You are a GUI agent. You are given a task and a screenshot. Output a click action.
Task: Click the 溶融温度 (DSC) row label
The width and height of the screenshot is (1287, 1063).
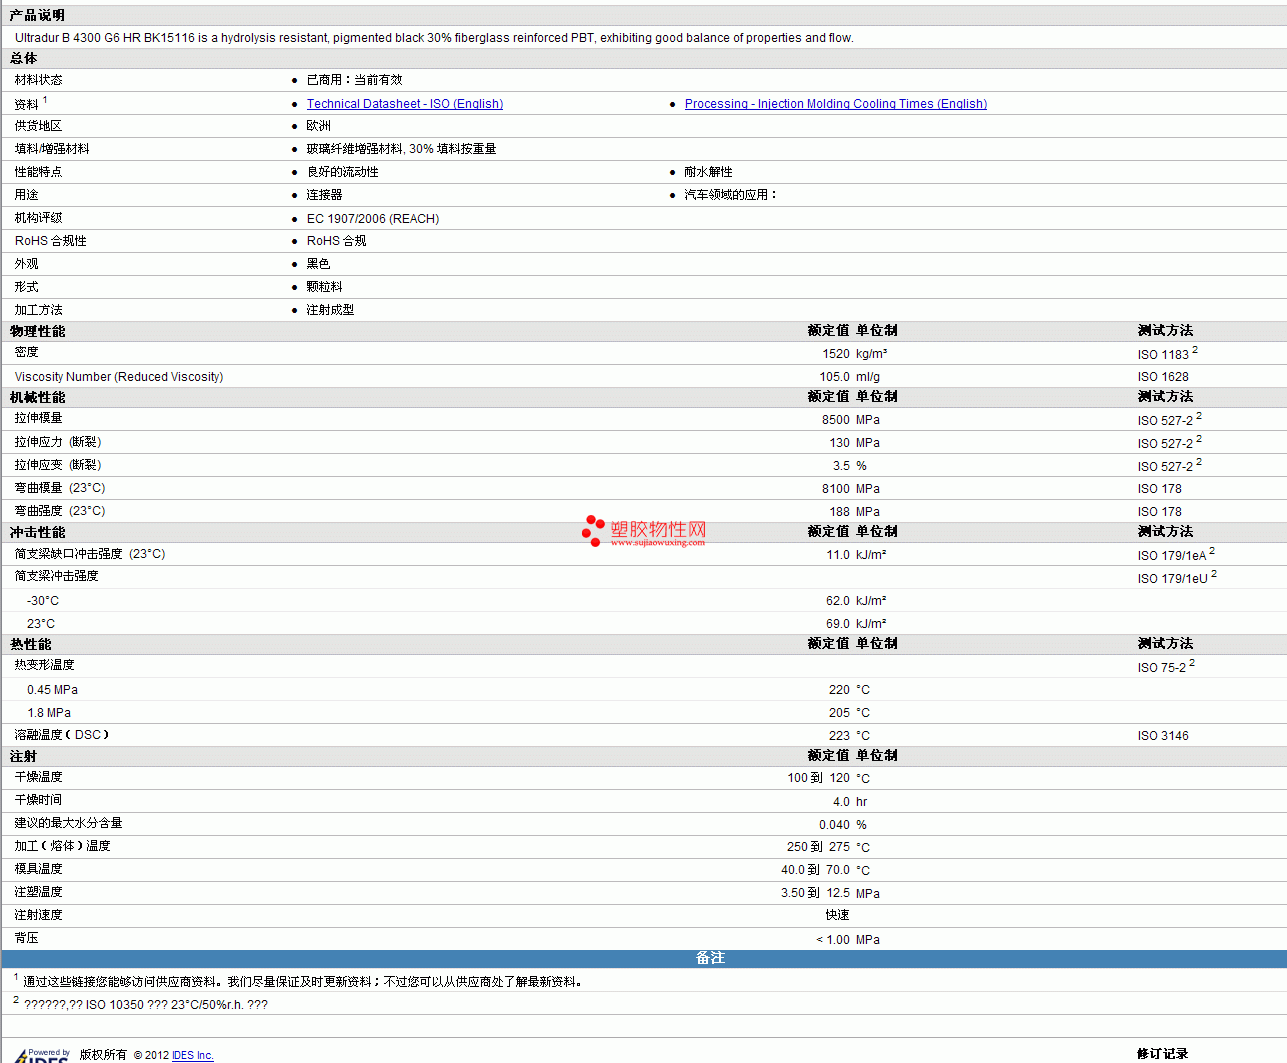(x=62, y=735)
